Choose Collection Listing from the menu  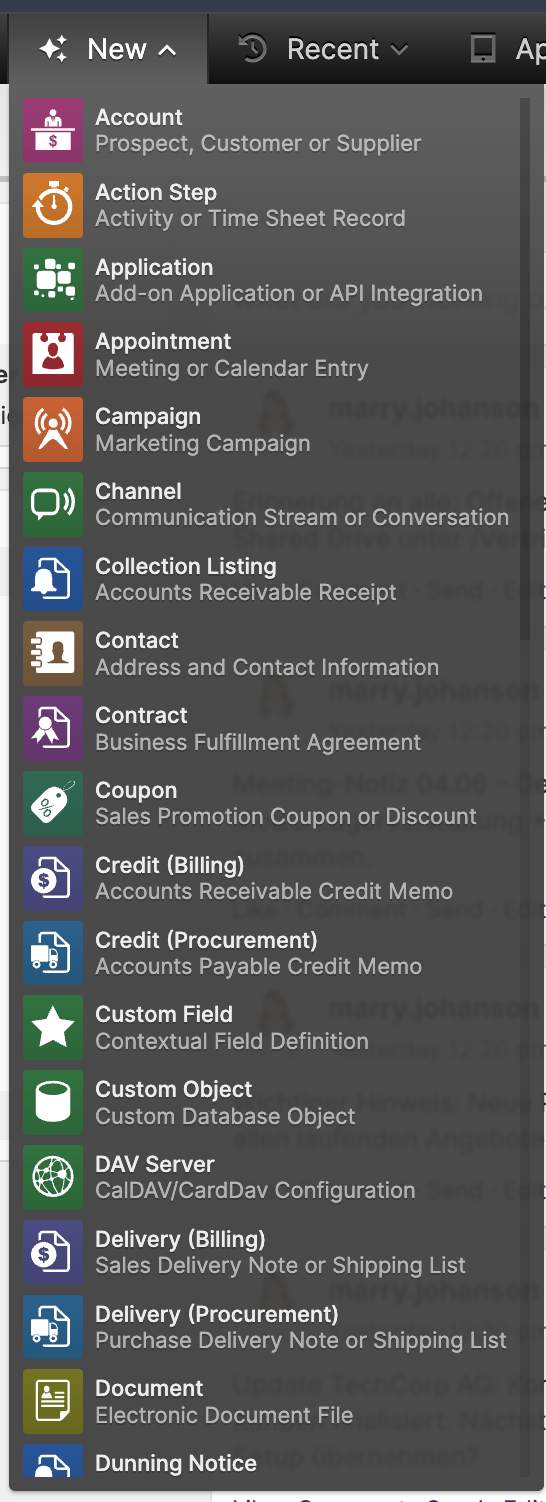click(270, 579)
